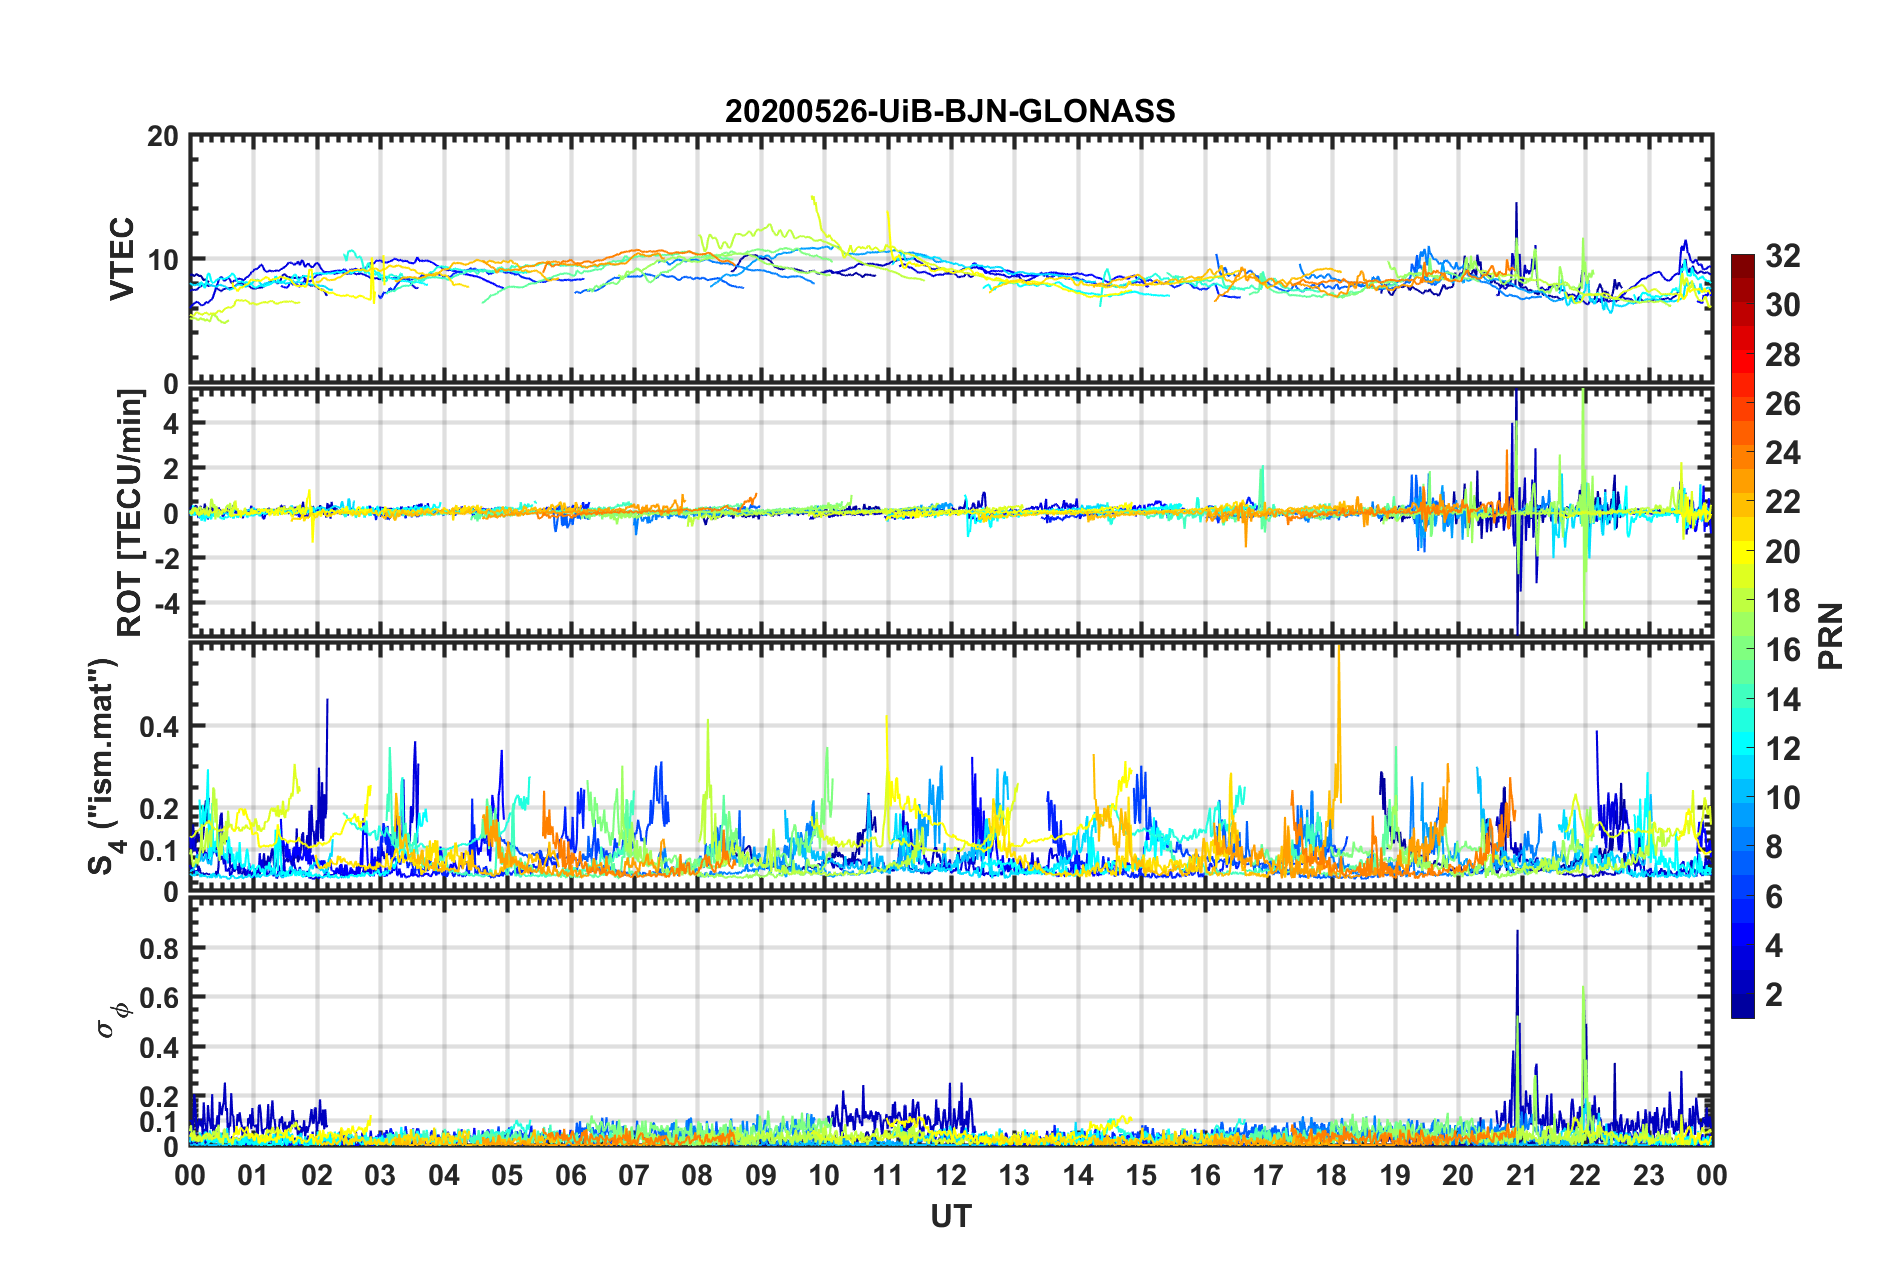Select the ROT [TECU/min] axis label
Viewport: 1902px width, 1272px height.
tap(129, 513)
